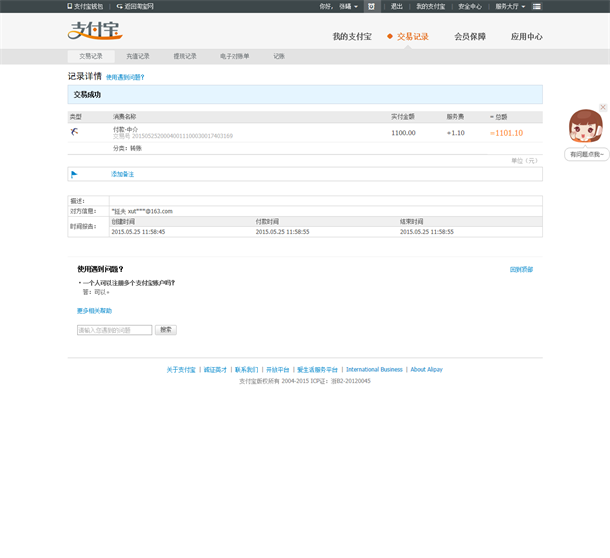Open the list menu icon at top right
The width and height of the screenshot is (610, 558).
(537, 6)
